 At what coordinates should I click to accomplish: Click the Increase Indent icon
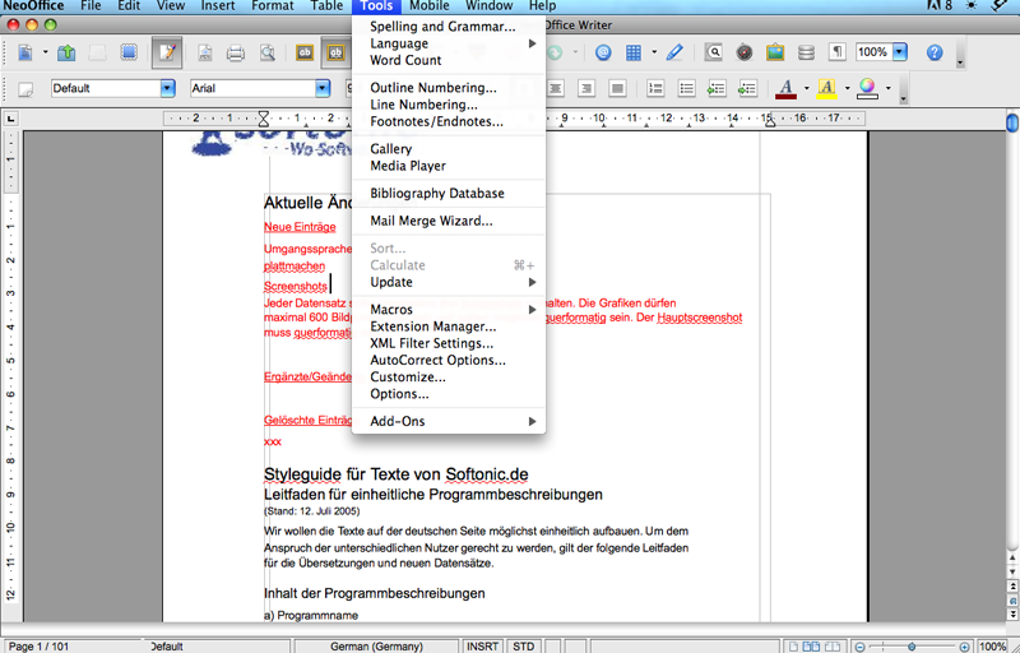(x=747, y=88)
